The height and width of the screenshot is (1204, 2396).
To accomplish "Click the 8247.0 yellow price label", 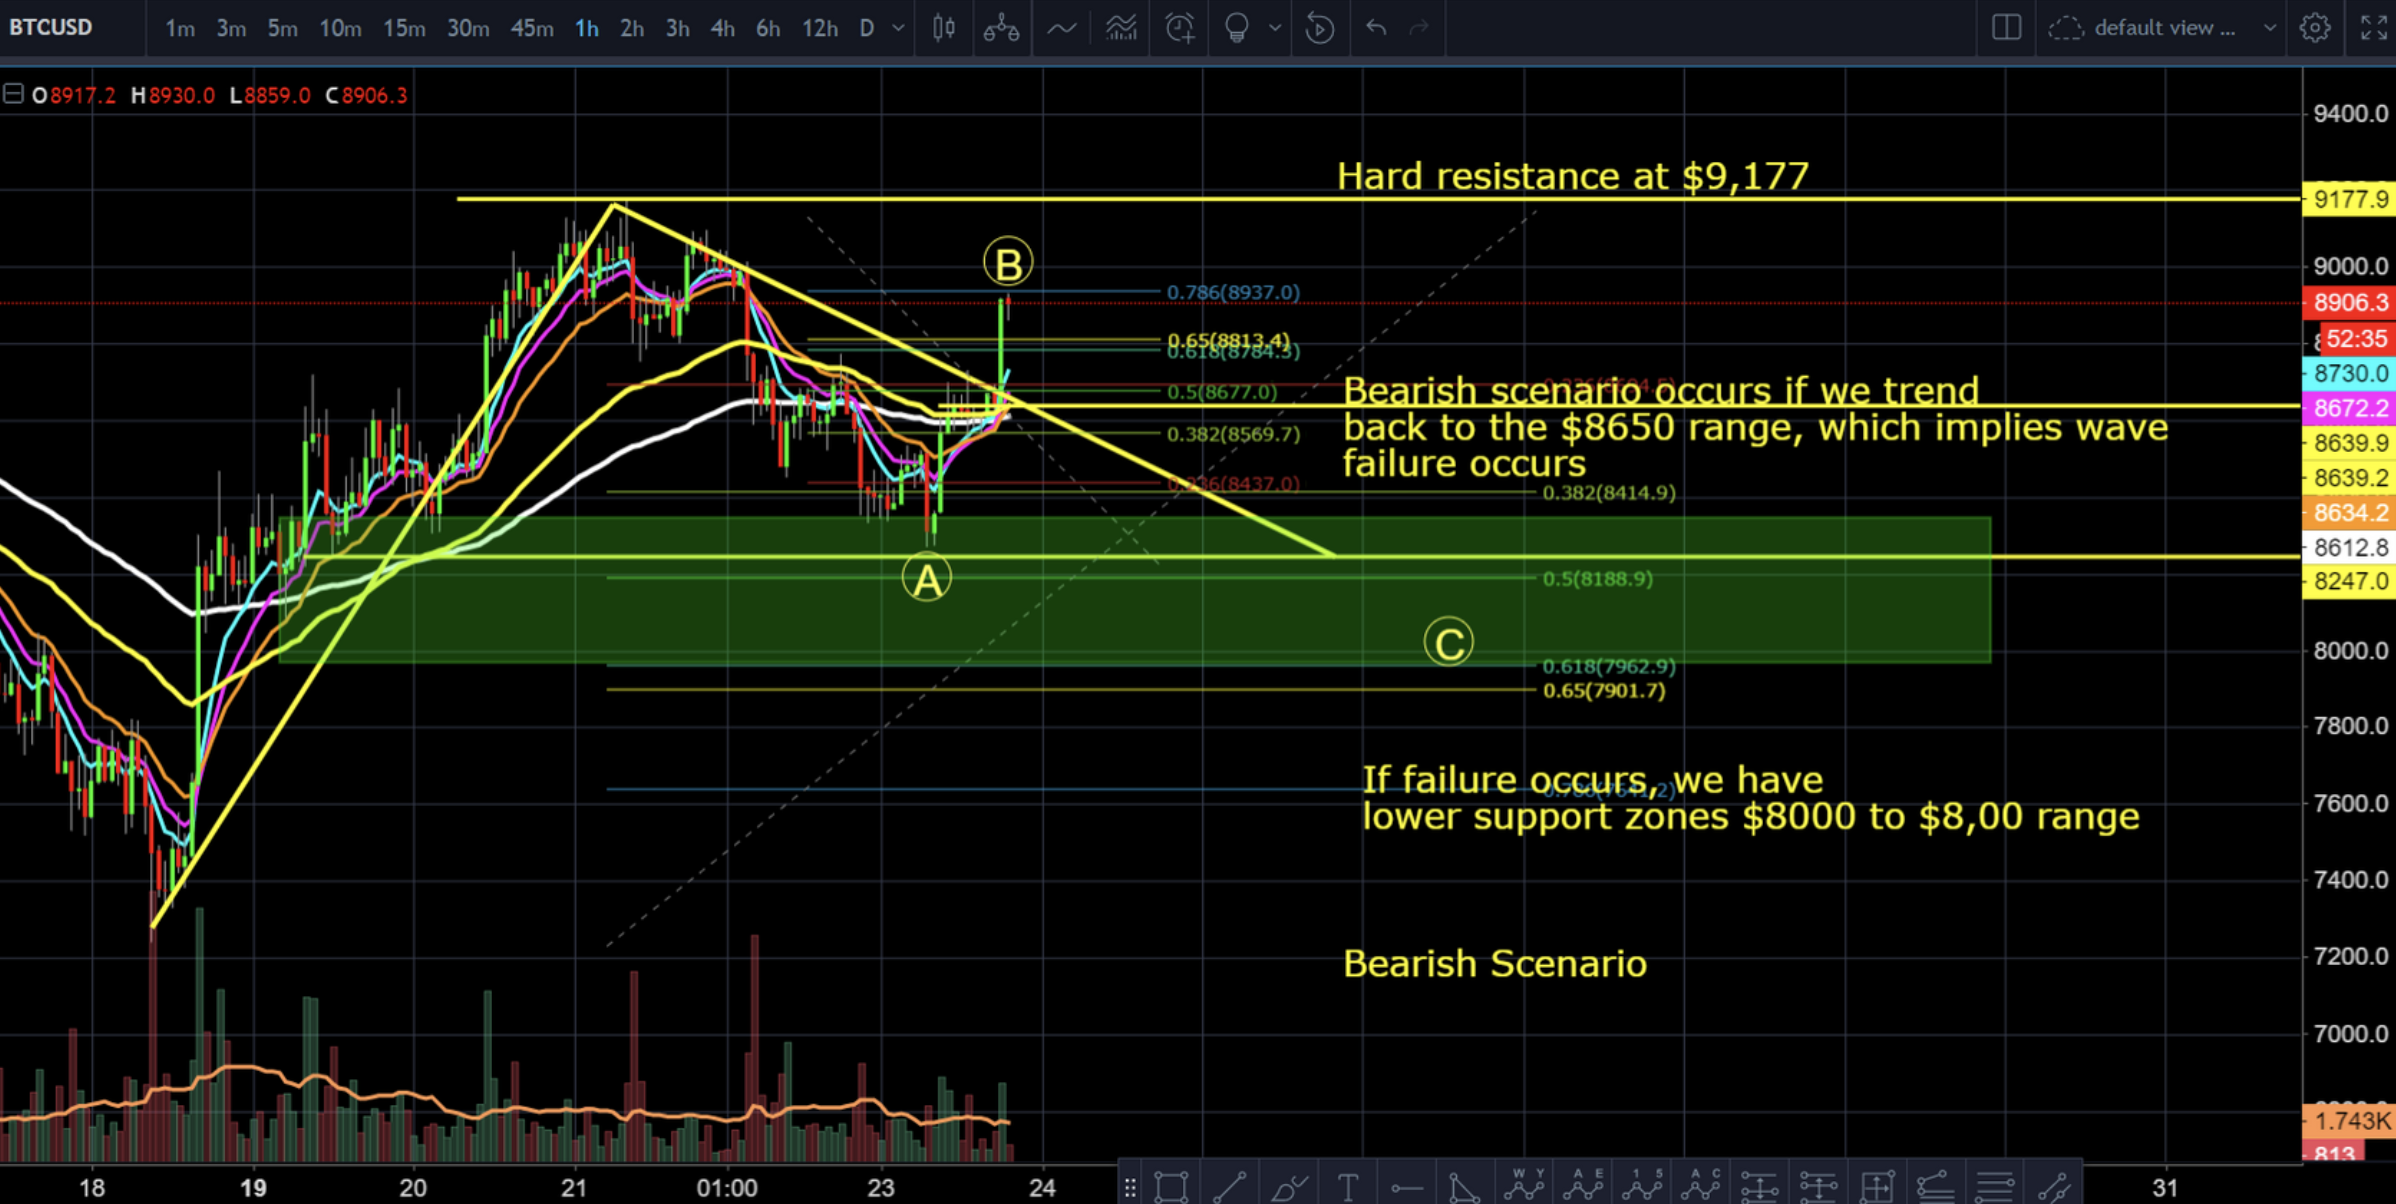I will coord(2350,582).
